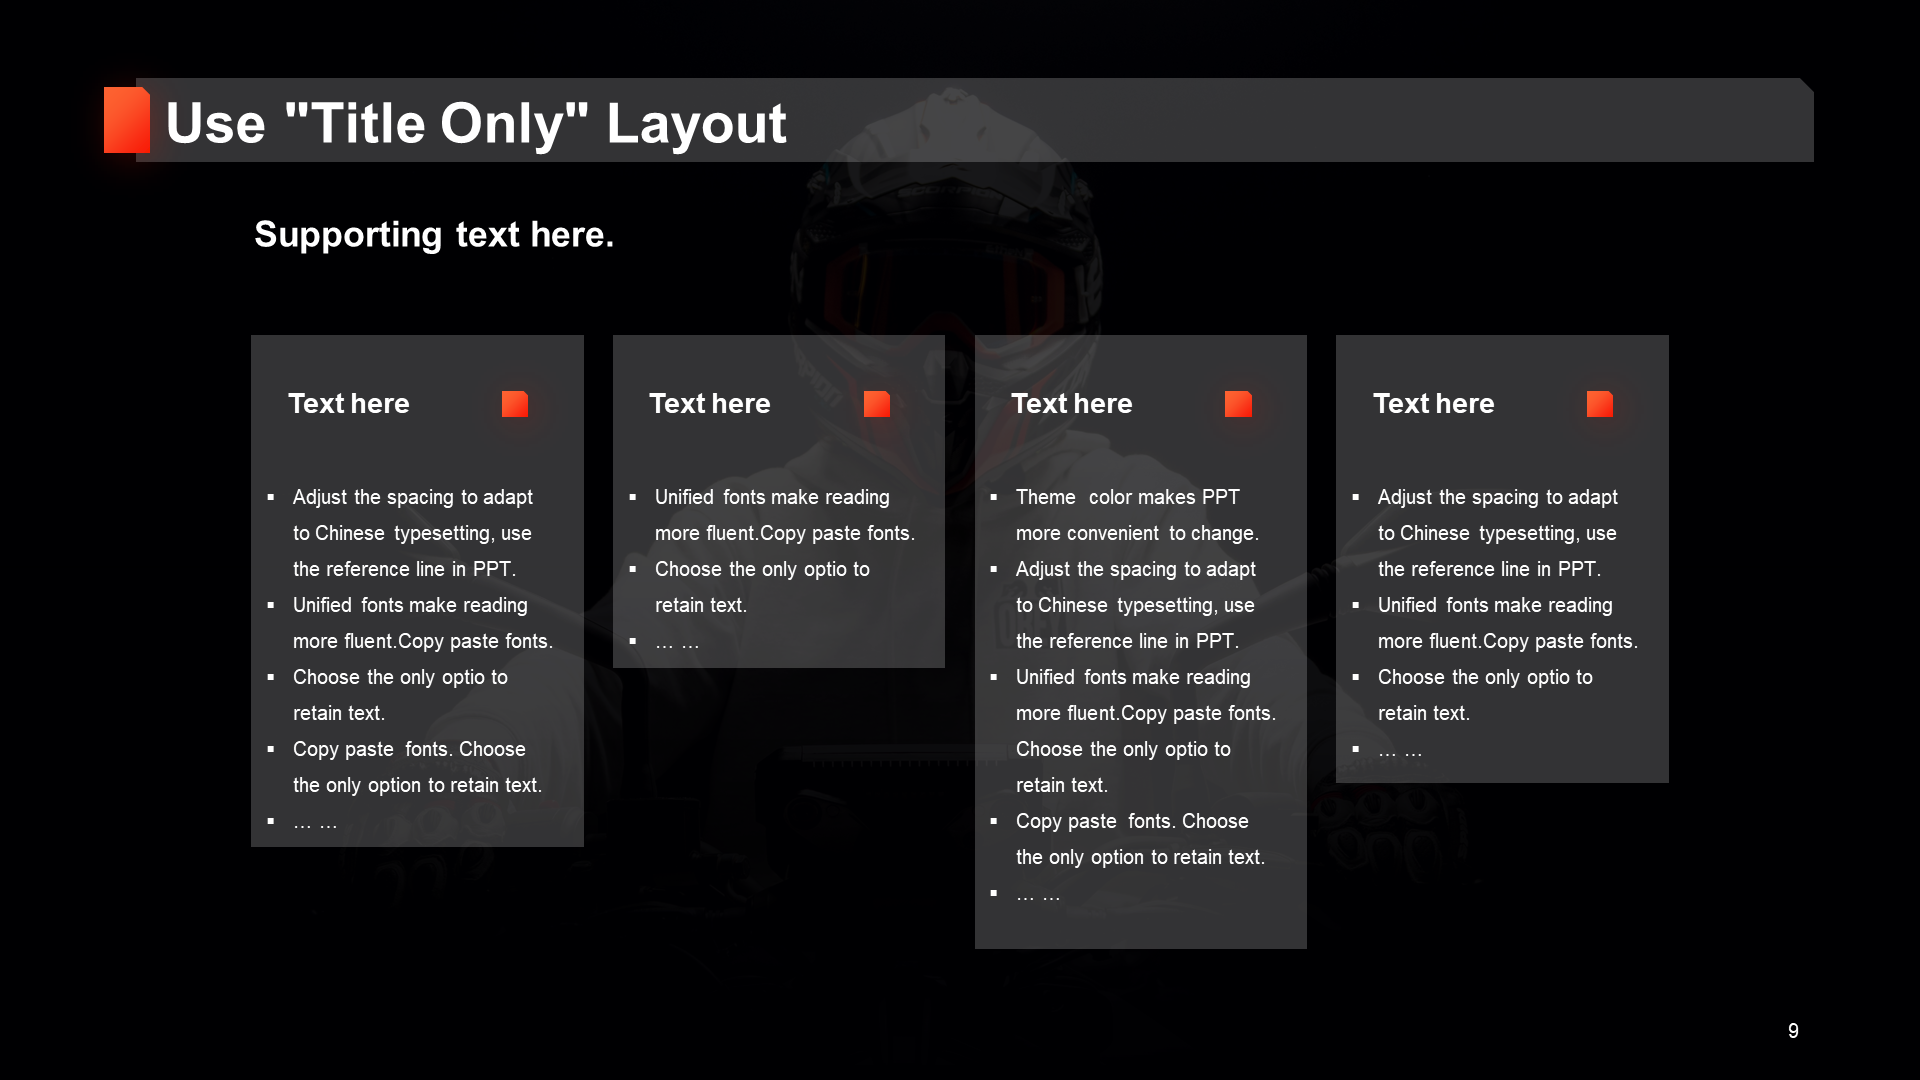The image size is (1920, 1080).
Task: Click the 'Supporting text here.' label
Action: click(433, 233)
